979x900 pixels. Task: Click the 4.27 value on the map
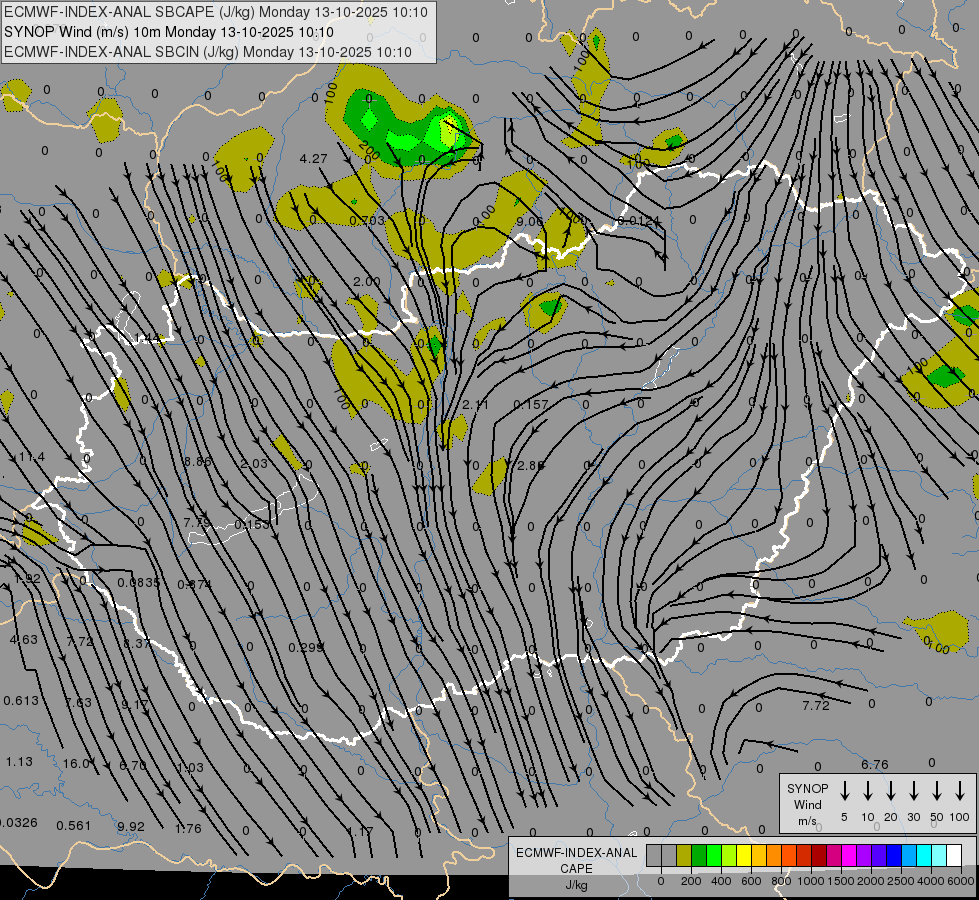pos(314,159)
